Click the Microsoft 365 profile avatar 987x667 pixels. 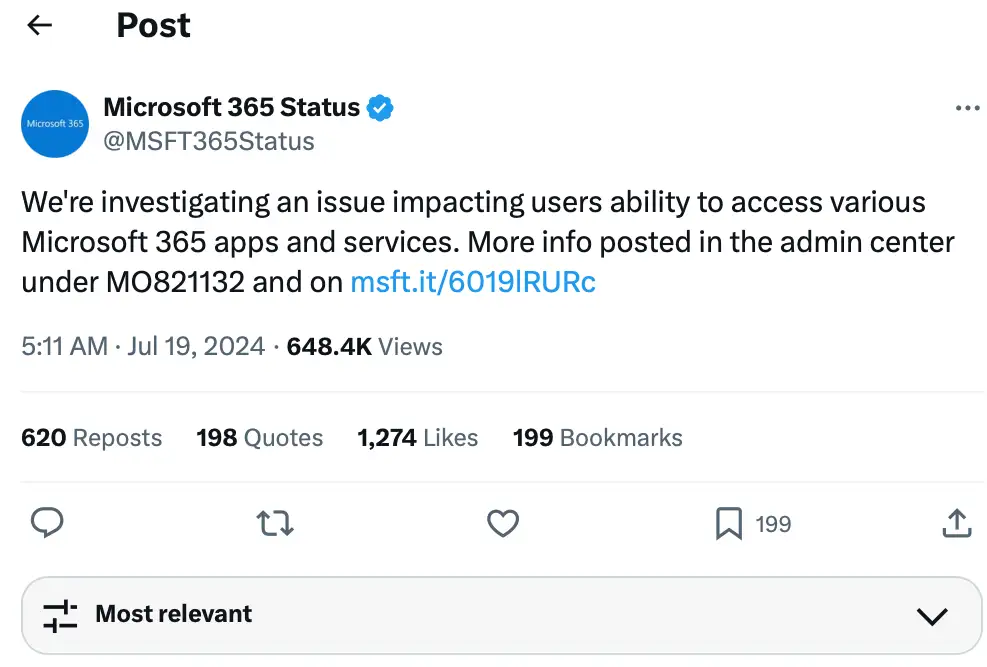[x=54, y=123]
